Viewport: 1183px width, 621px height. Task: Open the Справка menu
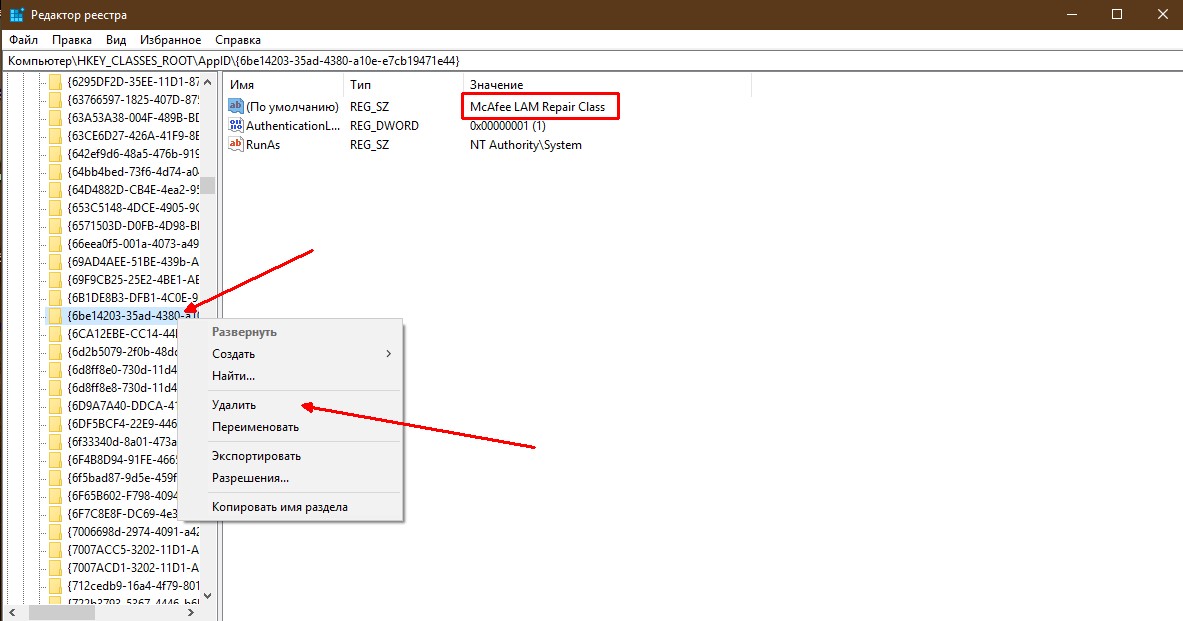(238, 40)
